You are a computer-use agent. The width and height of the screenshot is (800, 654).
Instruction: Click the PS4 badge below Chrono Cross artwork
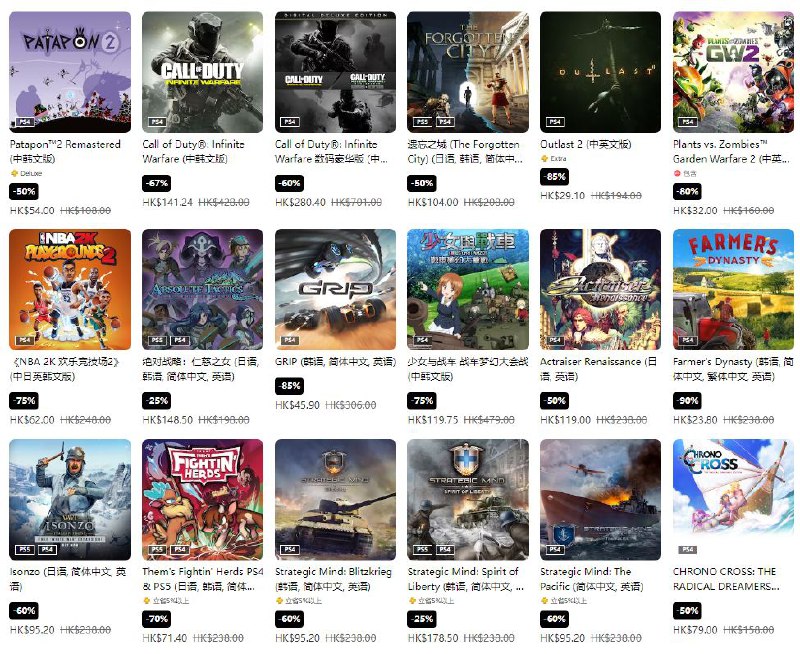(x=688, y=549)
